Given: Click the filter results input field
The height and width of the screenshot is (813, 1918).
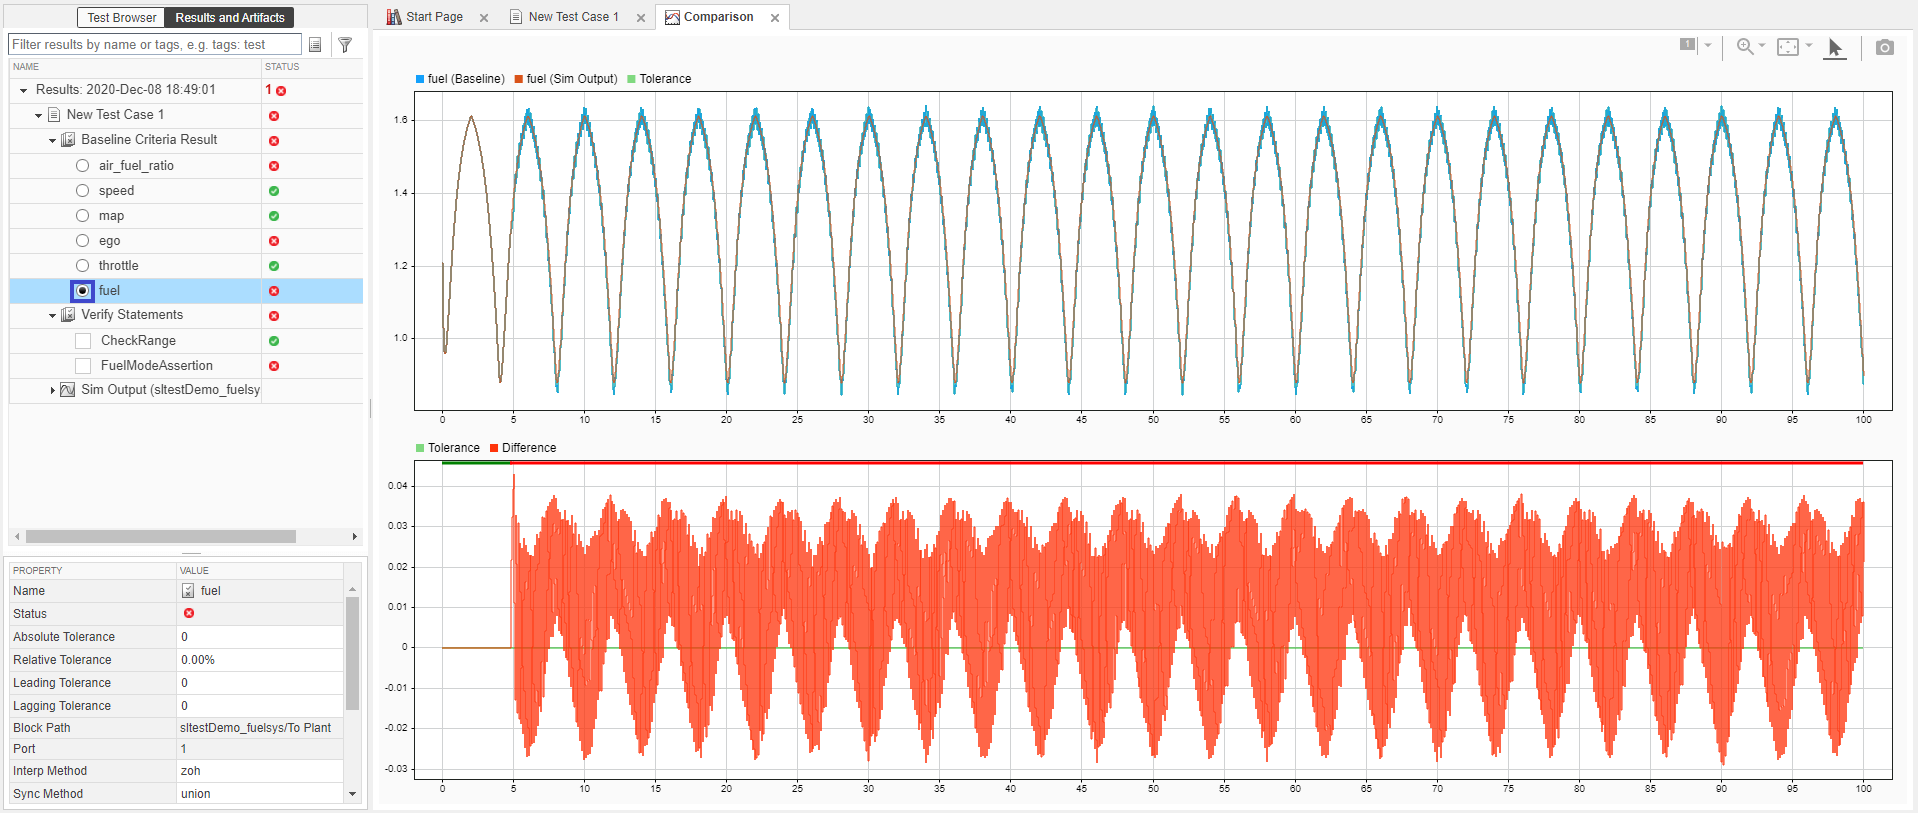Looking at the screenshot, I should 154,45.
